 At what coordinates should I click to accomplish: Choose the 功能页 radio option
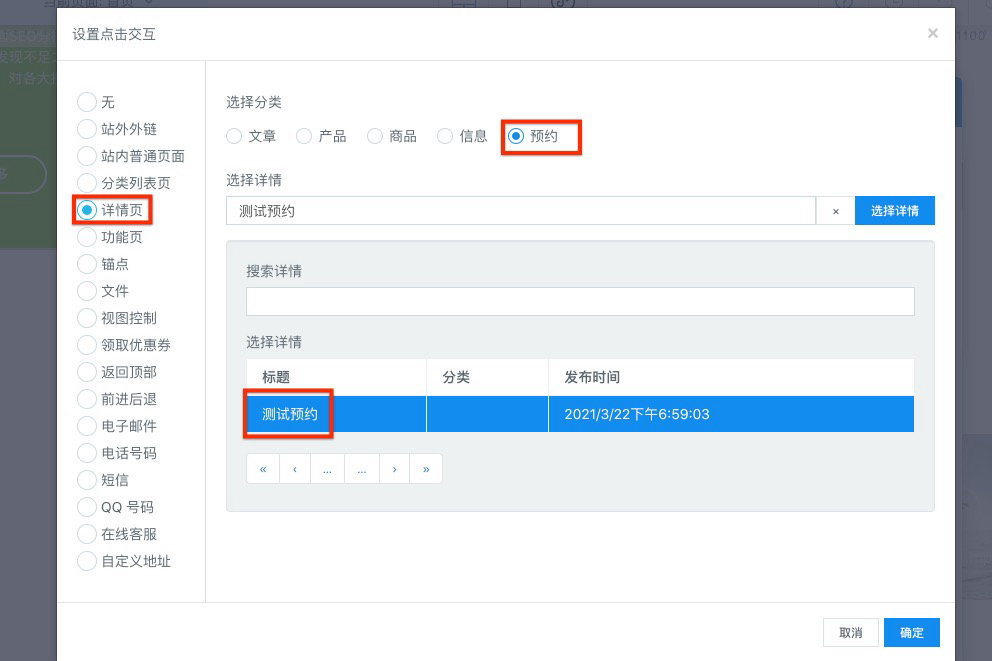pos(87,237)
